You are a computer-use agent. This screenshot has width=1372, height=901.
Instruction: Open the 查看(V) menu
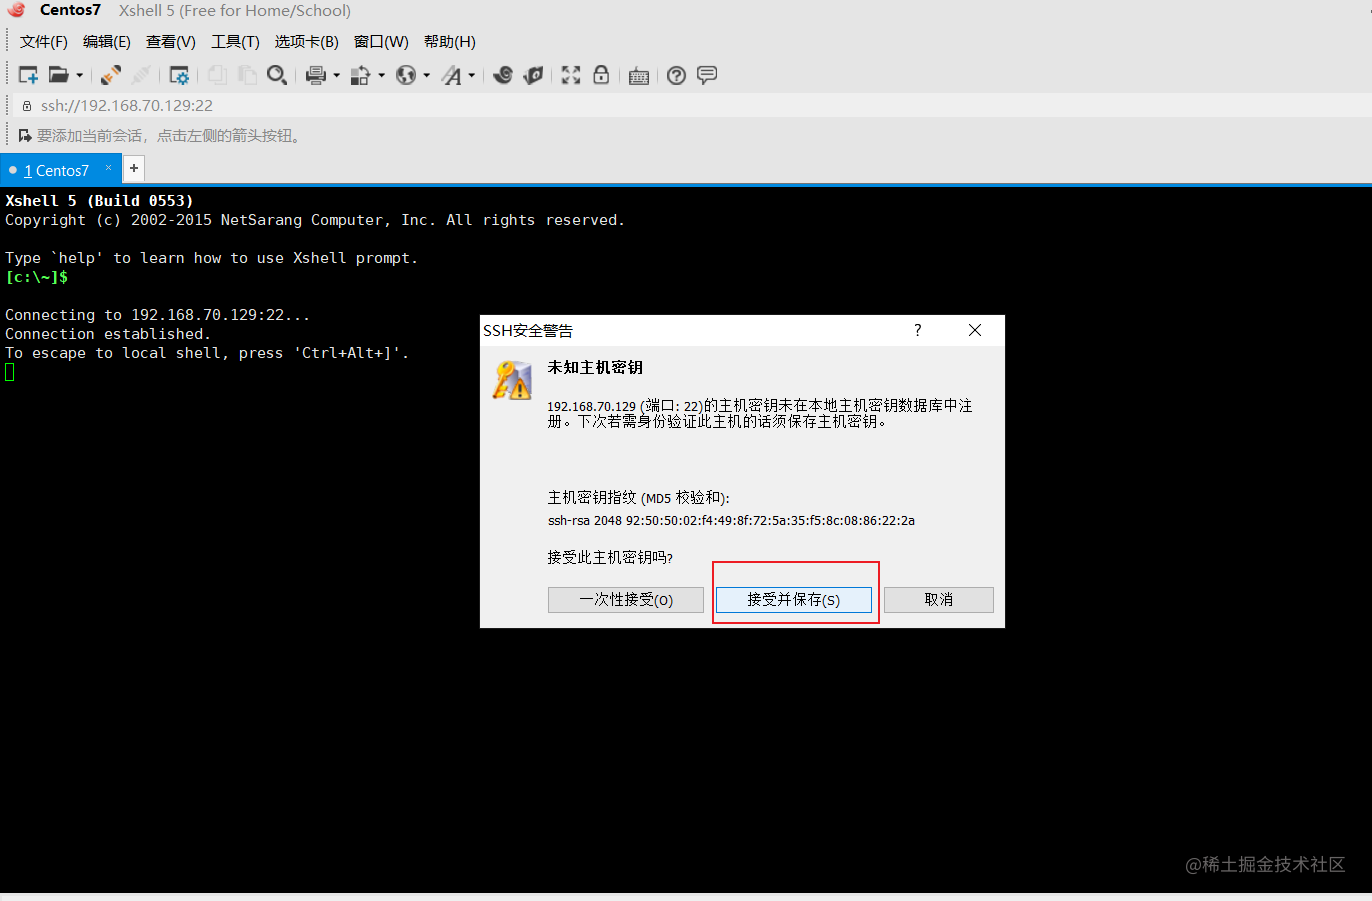(170, 41)
